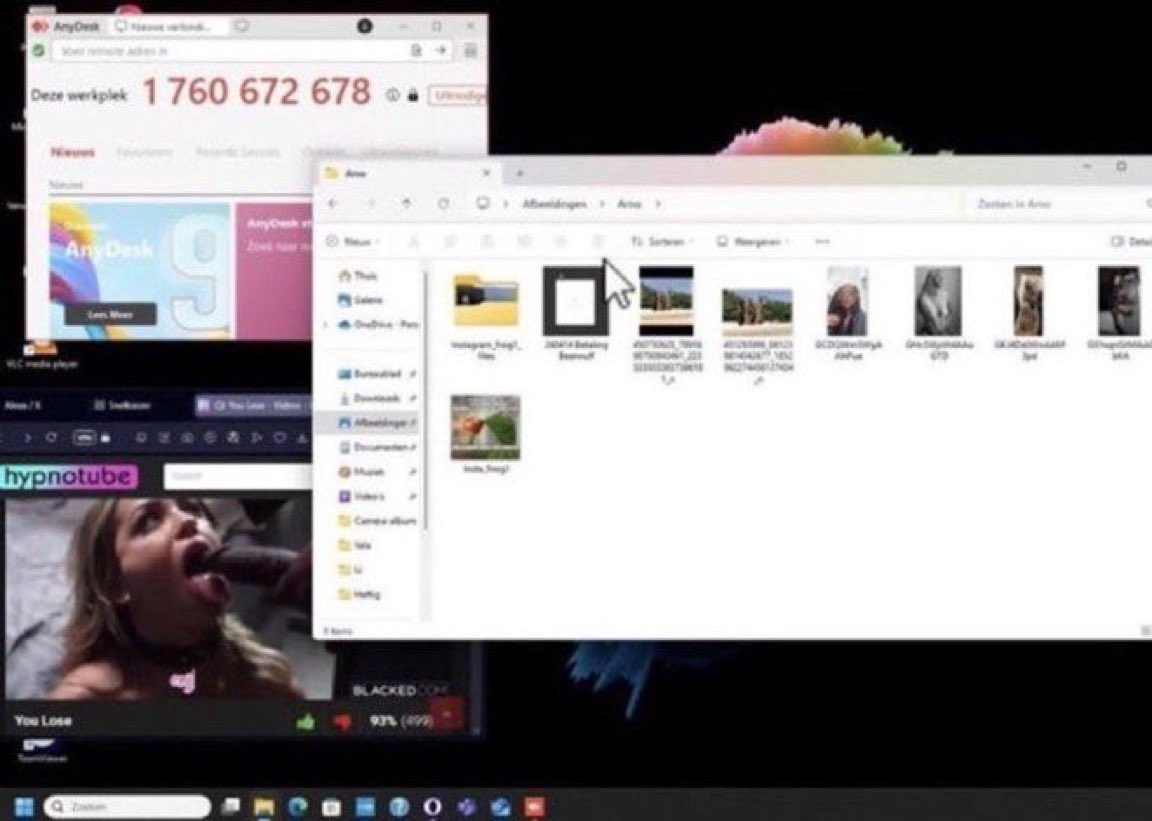Open the VLC media player desktop icon
1152x821 pixels.
coord(42,353)
